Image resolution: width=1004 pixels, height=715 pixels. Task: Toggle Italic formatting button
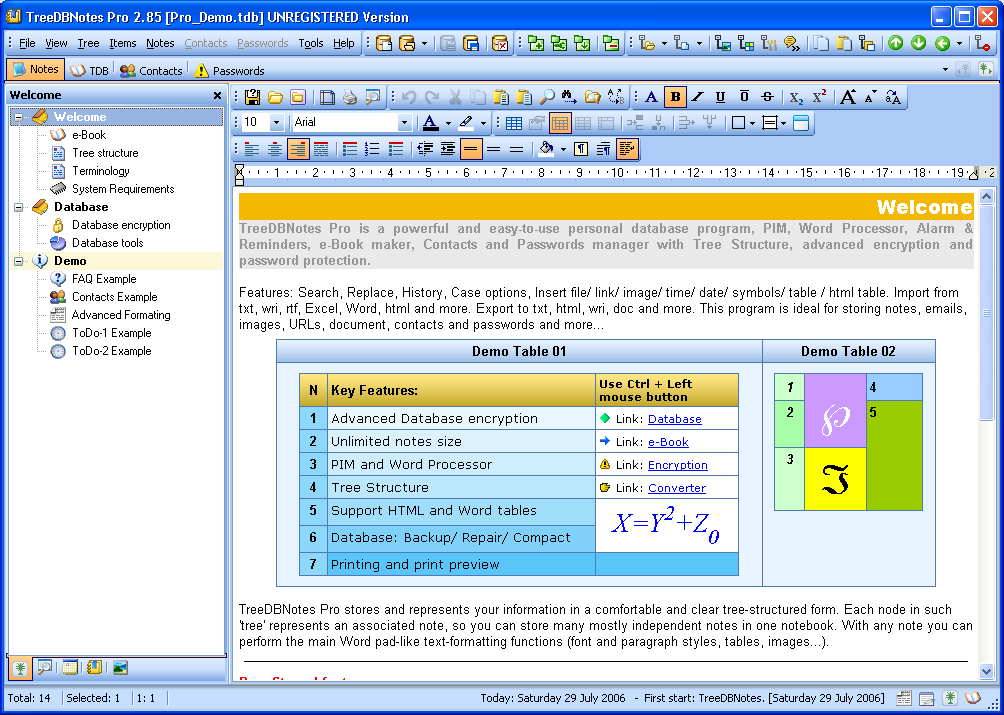tap(698, 97)
